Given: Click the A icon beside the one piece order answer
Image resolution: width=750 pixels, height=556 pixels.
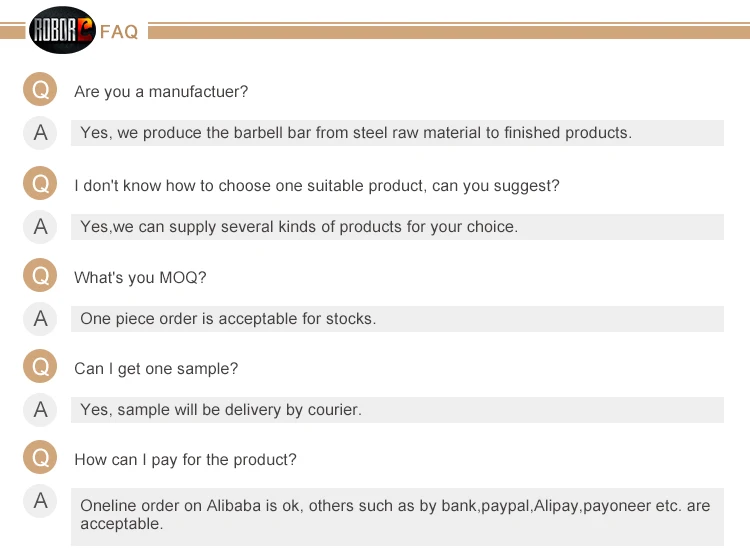Looking at the screenshot, I should click(x=40, y=319).
